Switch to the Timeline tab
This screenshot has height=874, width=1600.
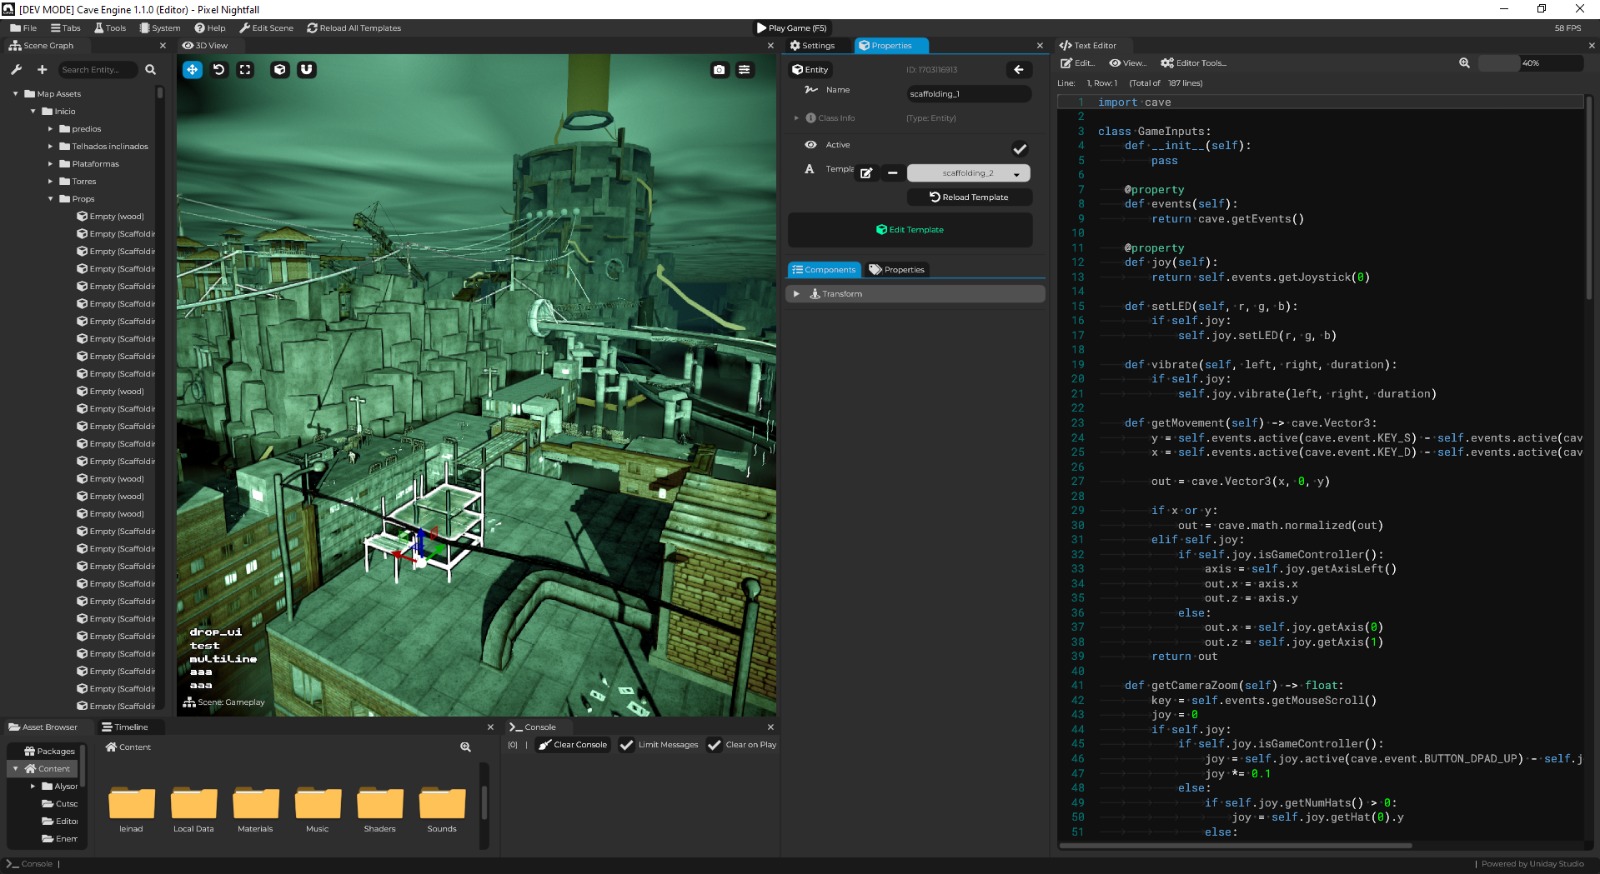(125, 727)
